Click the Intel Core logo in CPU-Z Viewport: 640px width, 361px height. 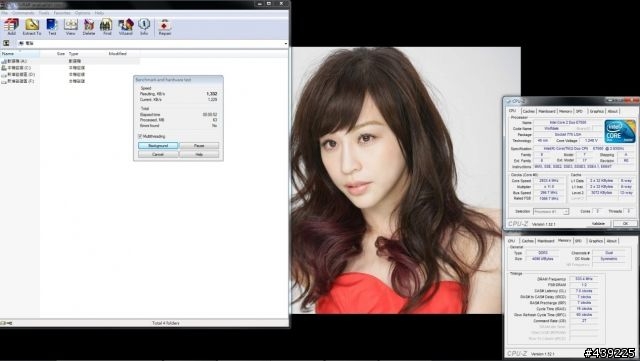click(x=620, y=131)
